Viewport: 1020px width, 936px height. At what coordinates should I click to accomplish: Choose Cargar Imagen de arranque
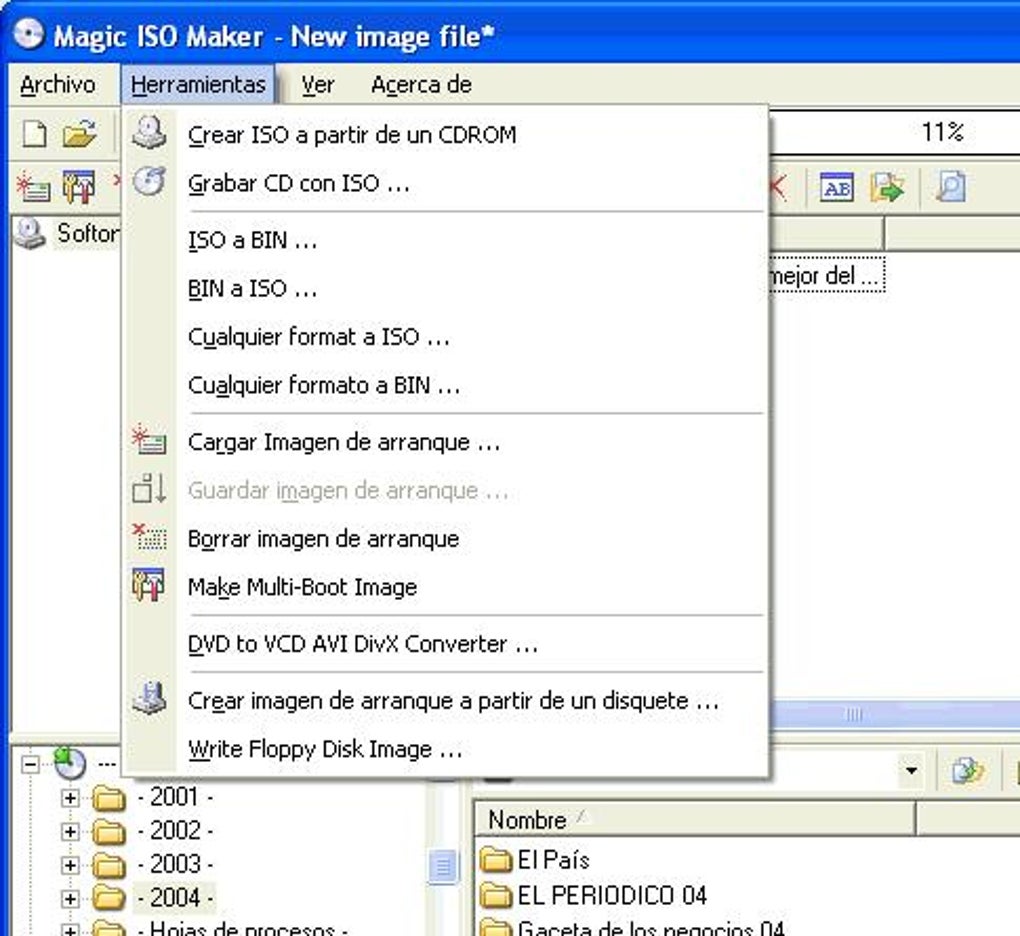446,442
